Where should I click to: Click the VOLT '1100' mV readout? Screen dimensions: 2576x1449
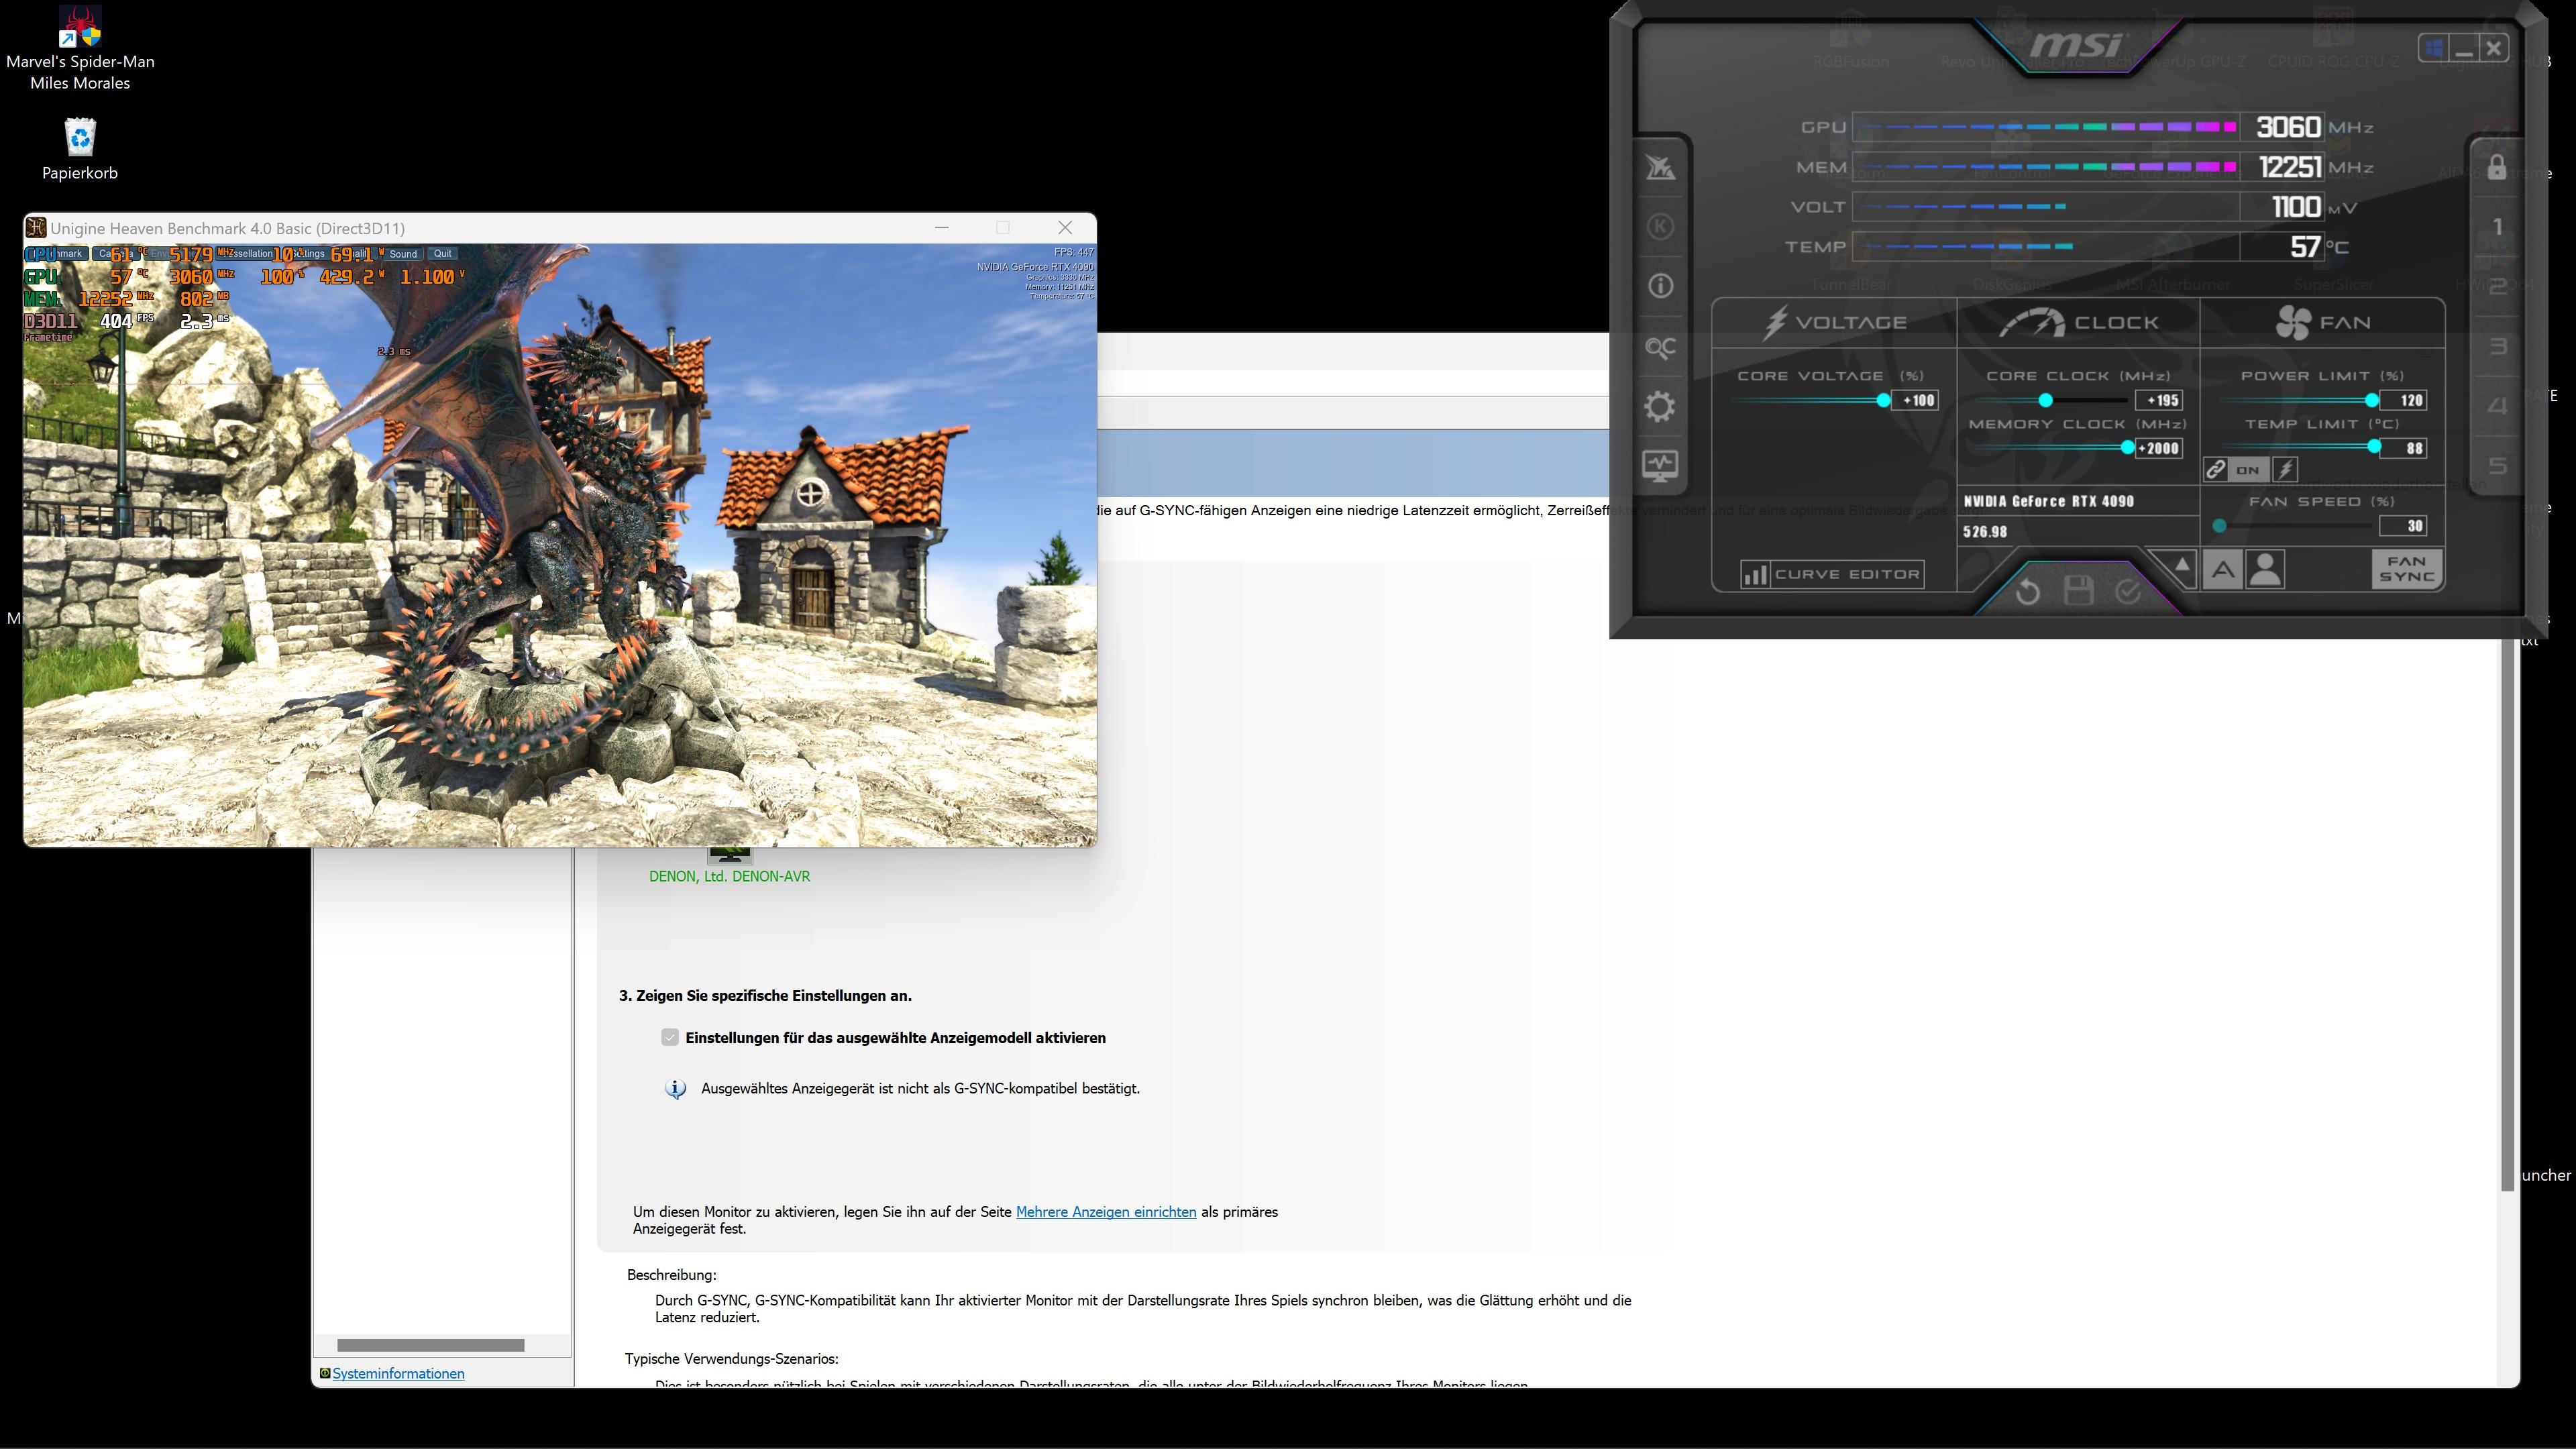(2296, 206)
